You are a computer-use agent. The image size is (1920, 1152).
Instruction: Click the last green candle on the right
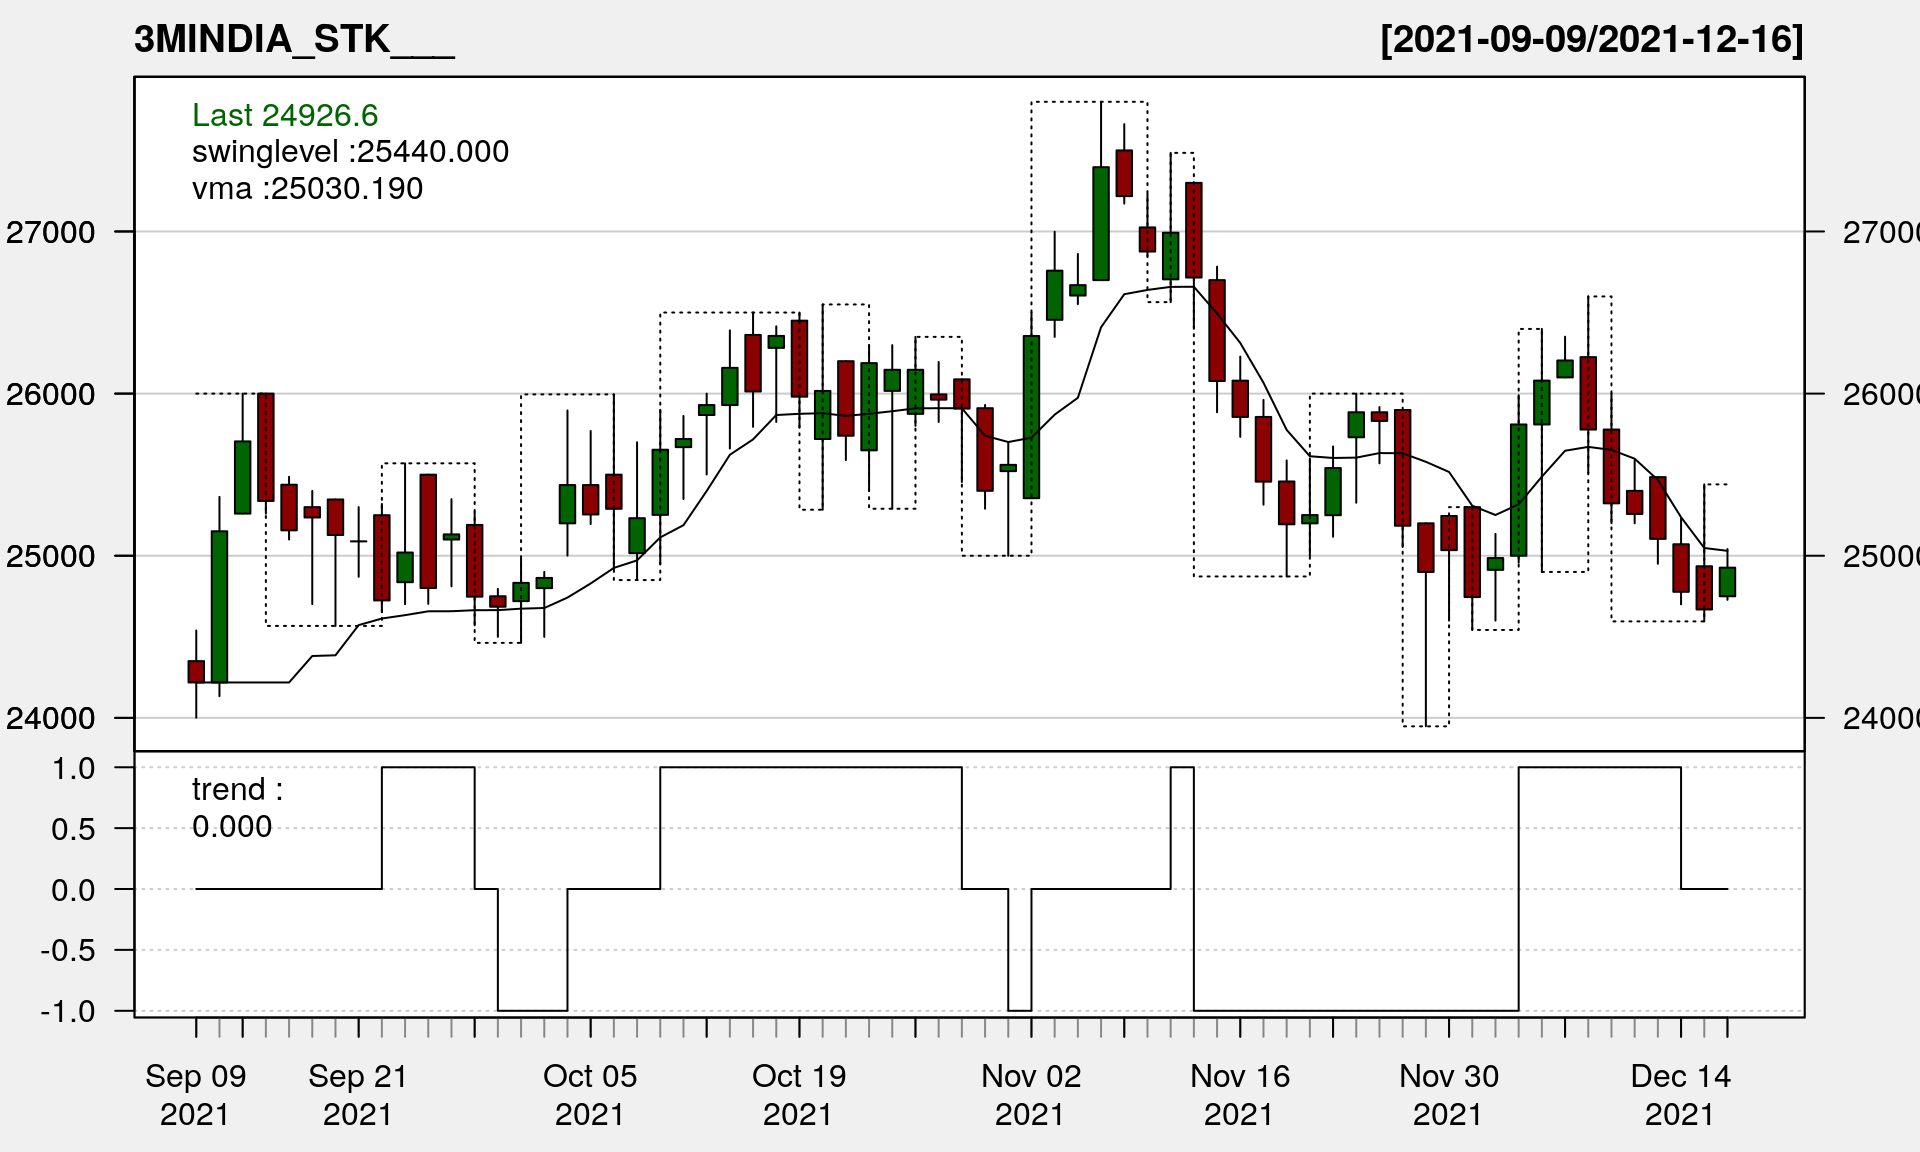(1727, 582)
